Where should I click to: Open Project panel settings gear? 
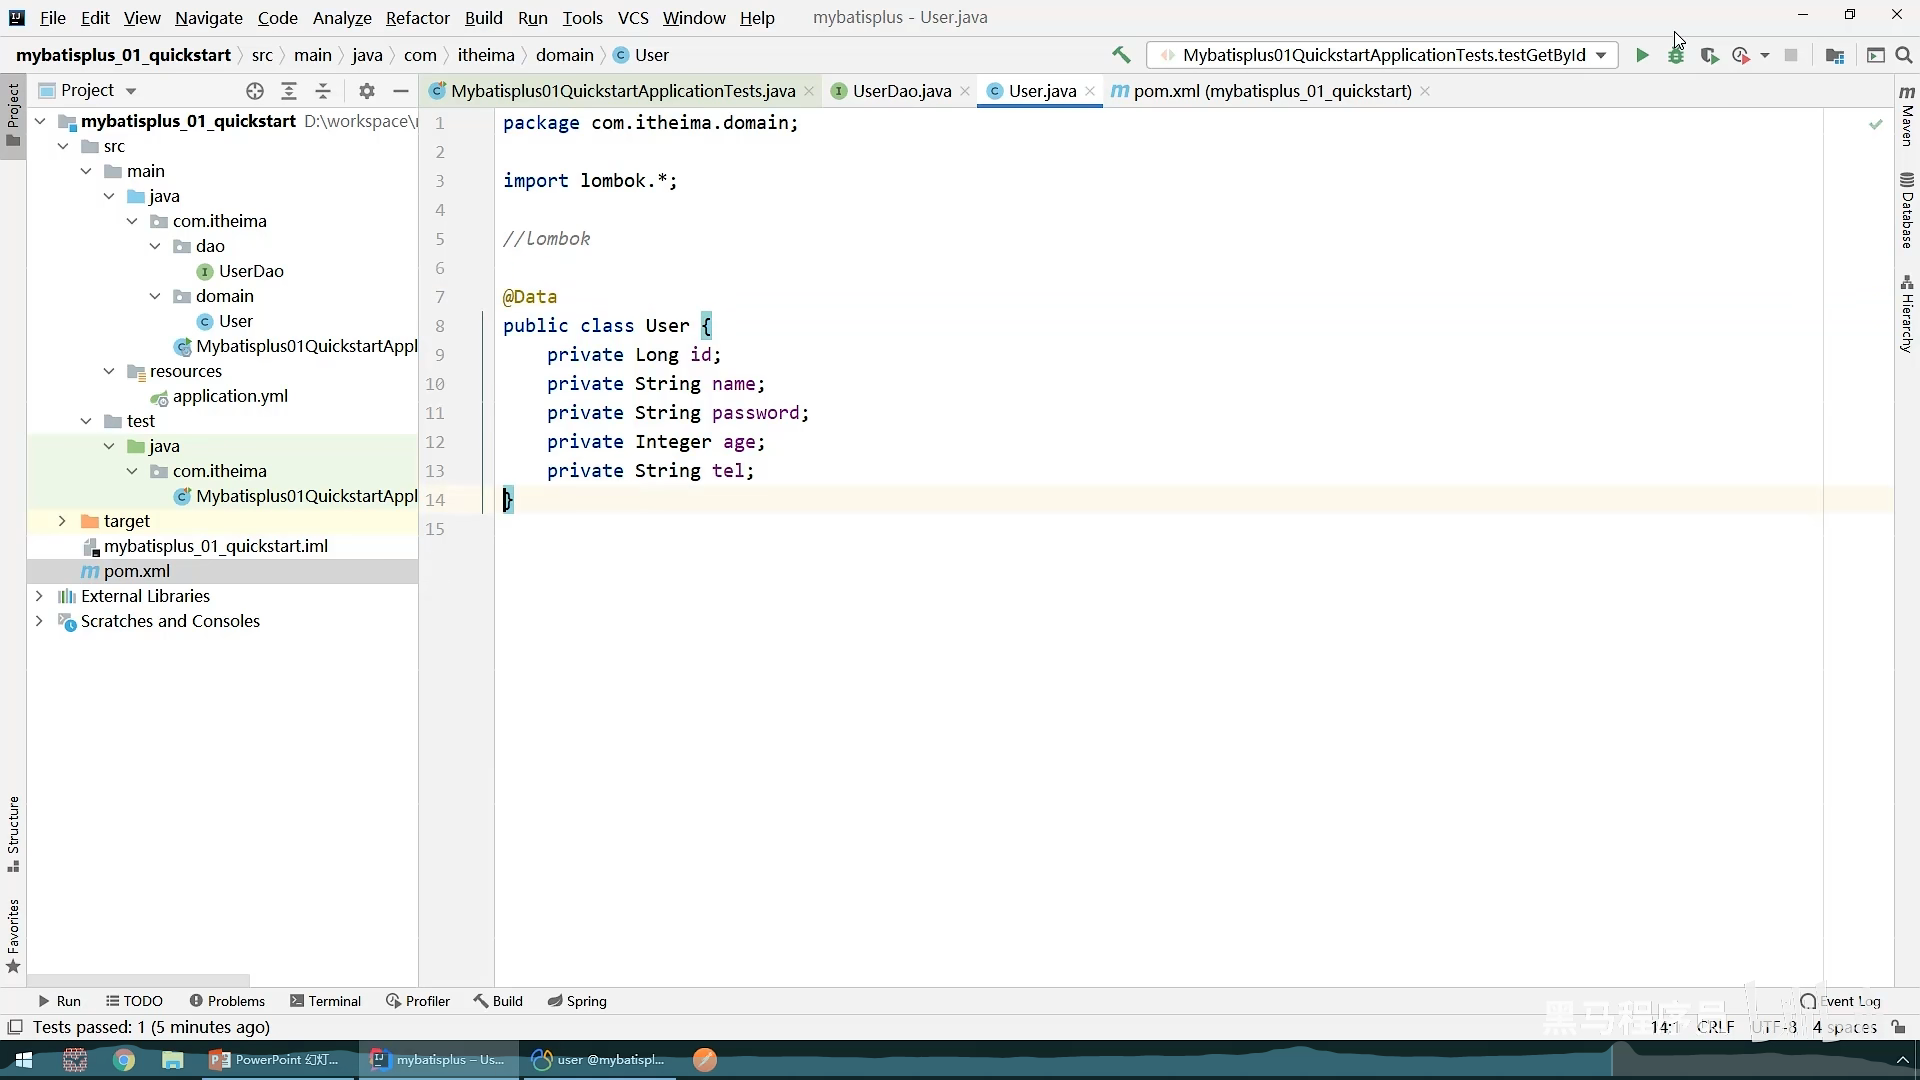click(x=367, y=91)
